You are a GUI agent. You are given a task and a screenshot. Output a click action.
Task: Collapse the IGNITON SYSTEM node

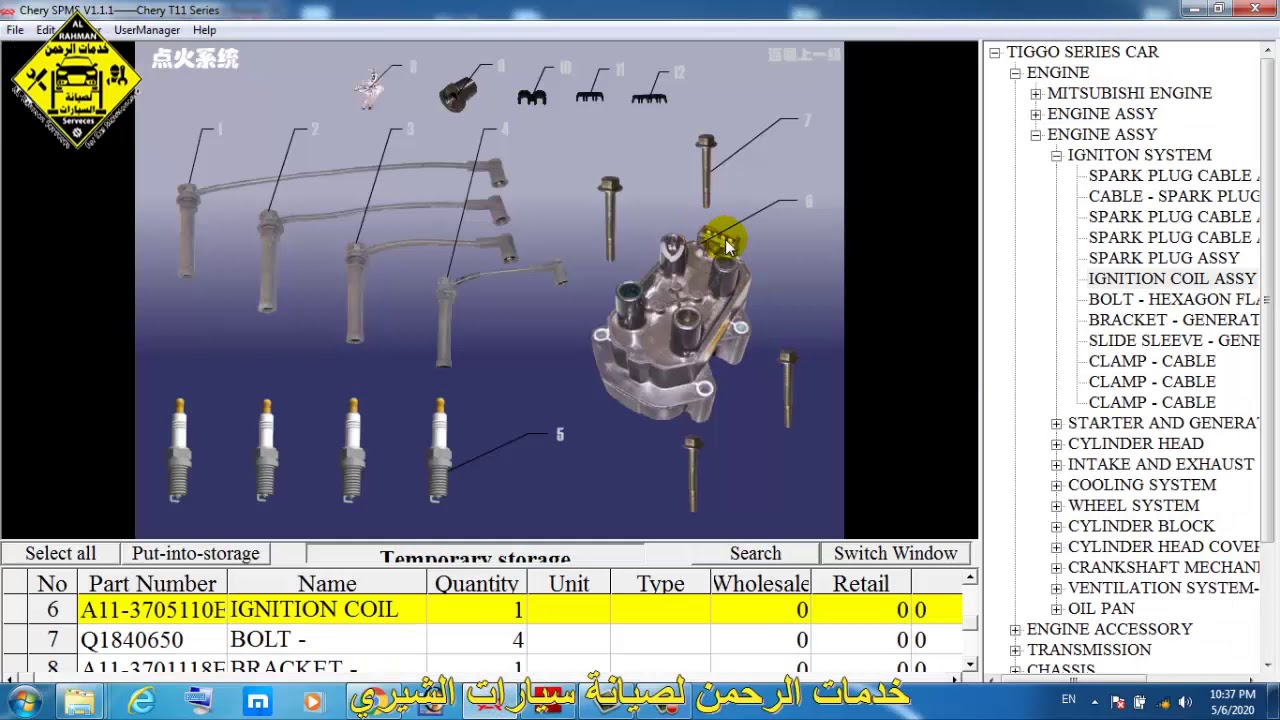(1056, 155)
